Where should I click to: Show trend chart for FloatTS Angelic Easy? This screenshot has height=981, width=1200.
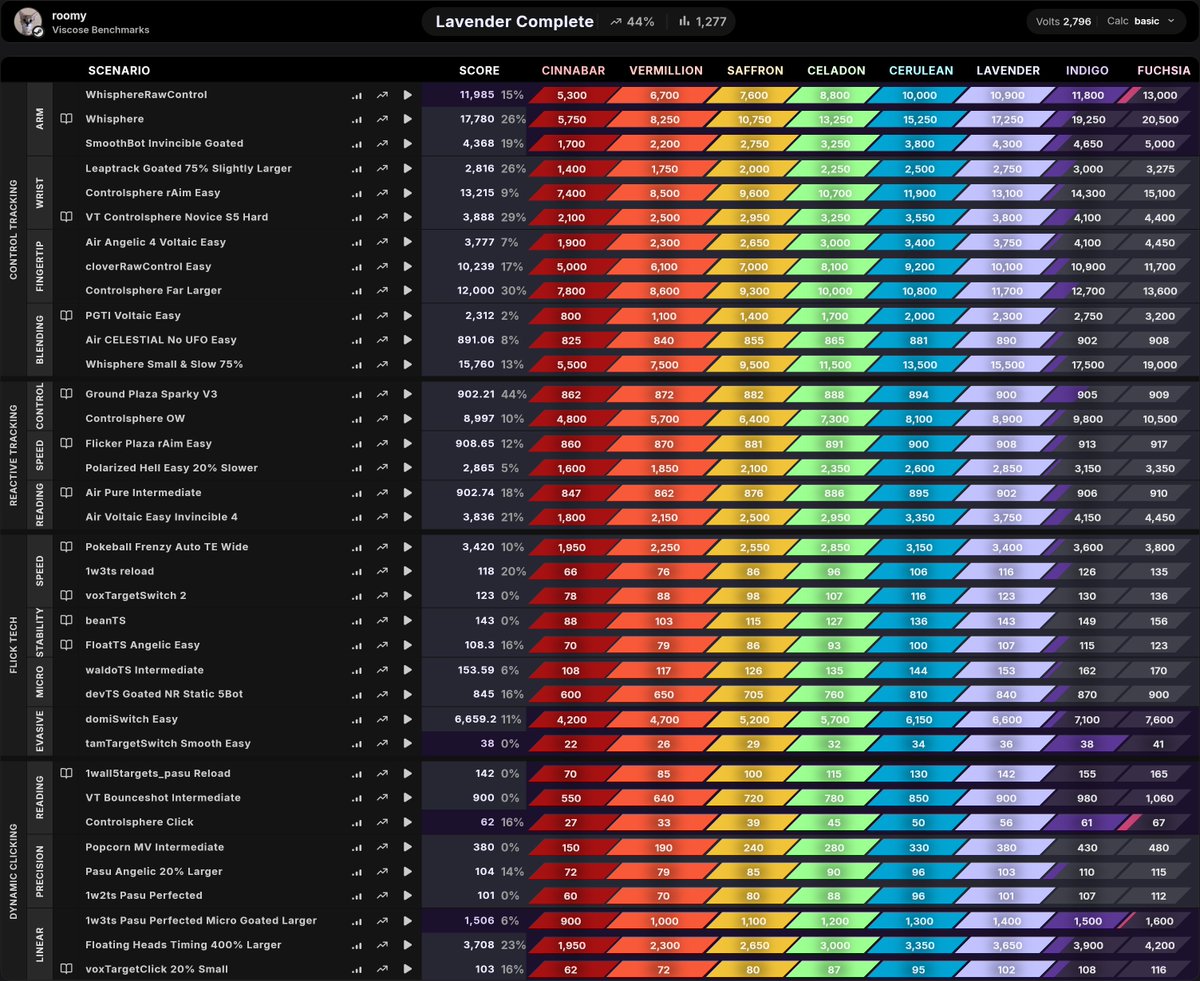(x=382, y=645)
